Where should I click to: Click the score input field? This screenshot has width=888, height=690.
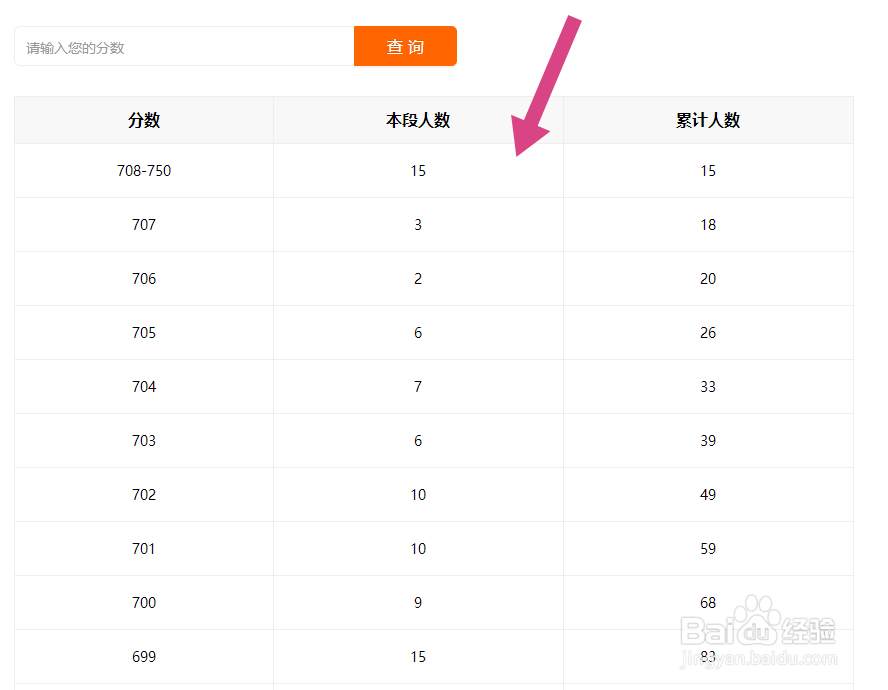185,47
